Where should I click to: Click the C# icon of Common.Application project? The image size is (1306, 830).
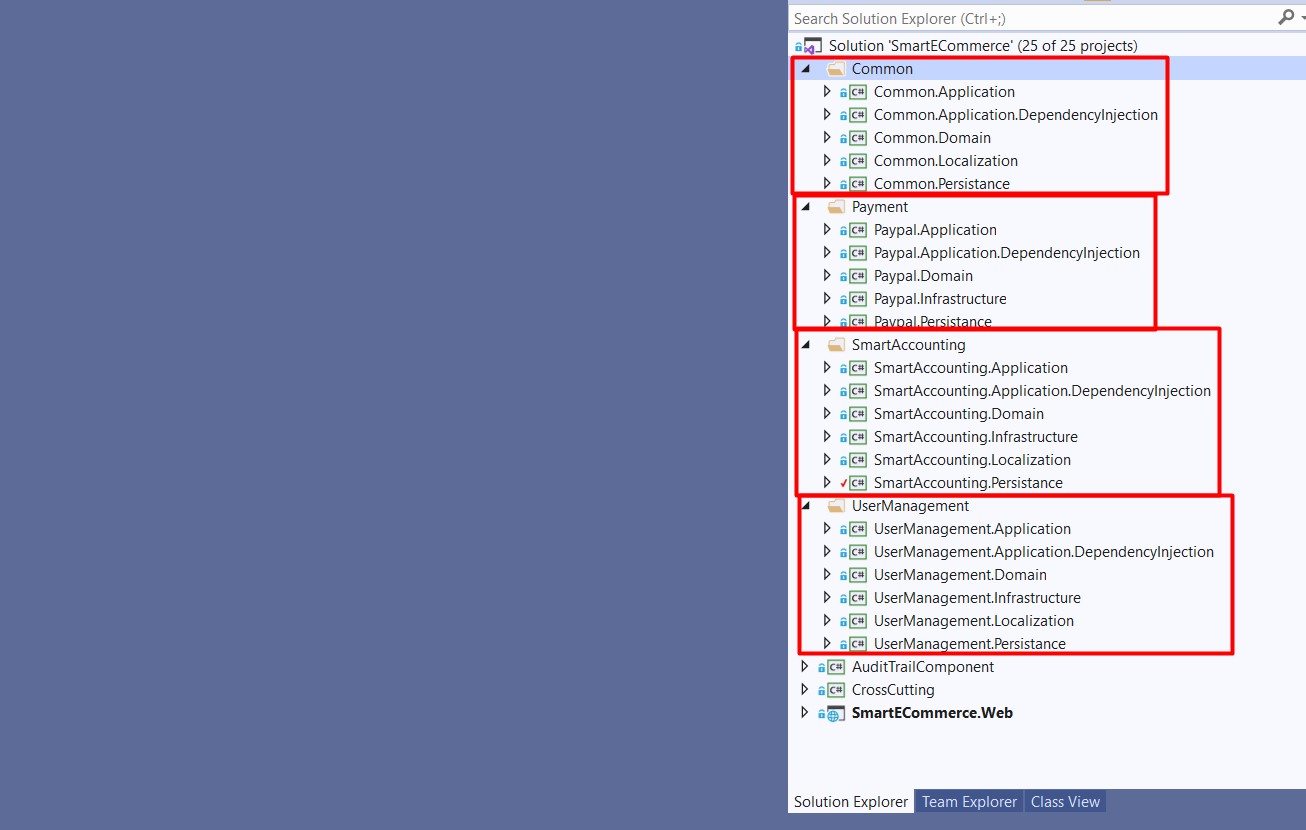(858, 92)
